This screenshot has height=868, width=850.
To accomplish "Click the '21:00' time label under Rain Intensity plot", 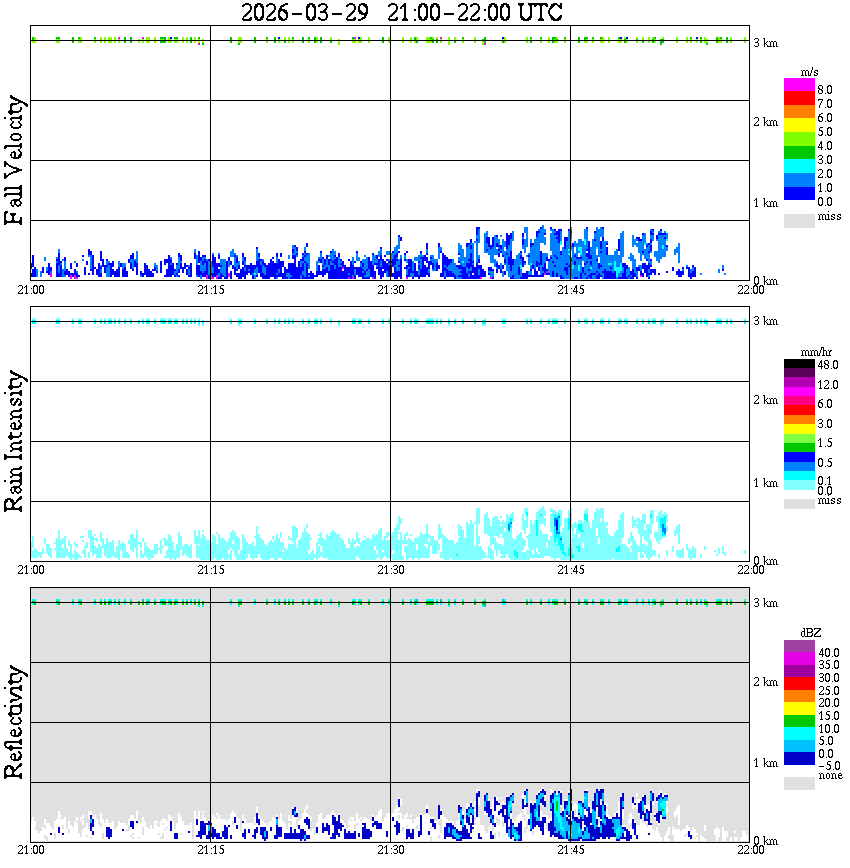I will pos(31,570).
